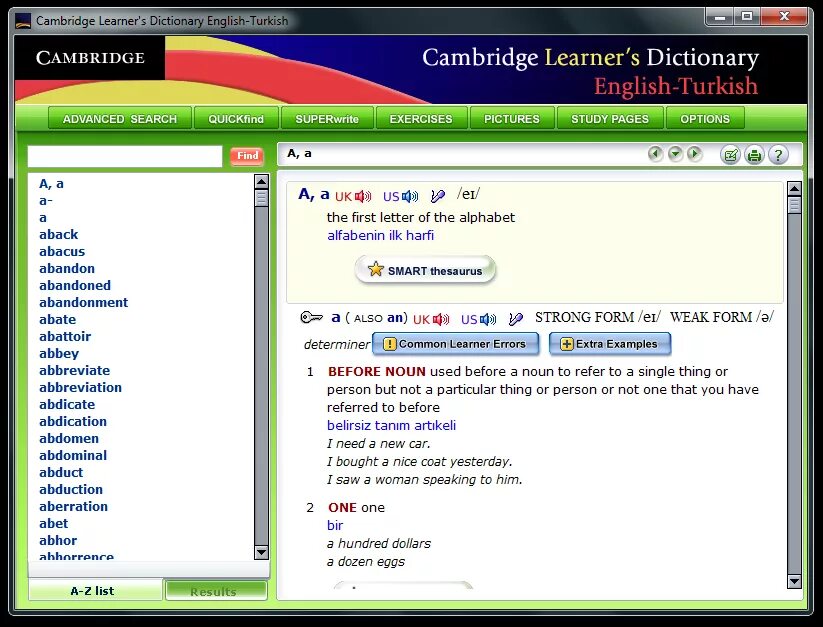823x627 pixels.
Task: Click the search input field
Action: (125, 156)
